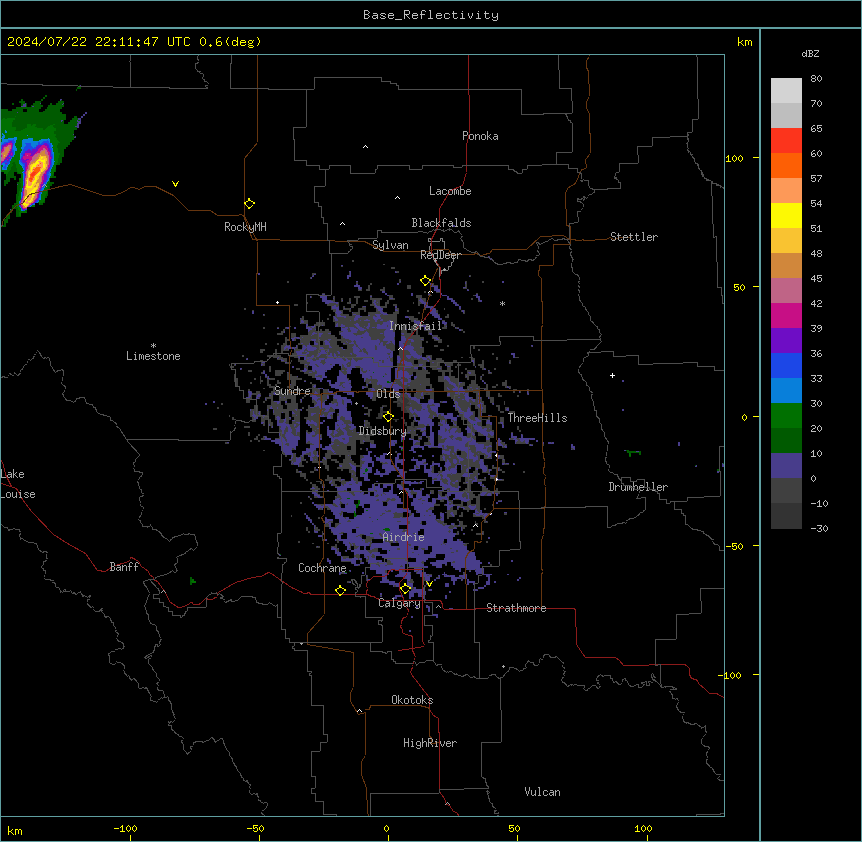Click the yellow V marker east of Calgary diamond
Viewport: 862px width, 842px height.
(x=429, y=584)
